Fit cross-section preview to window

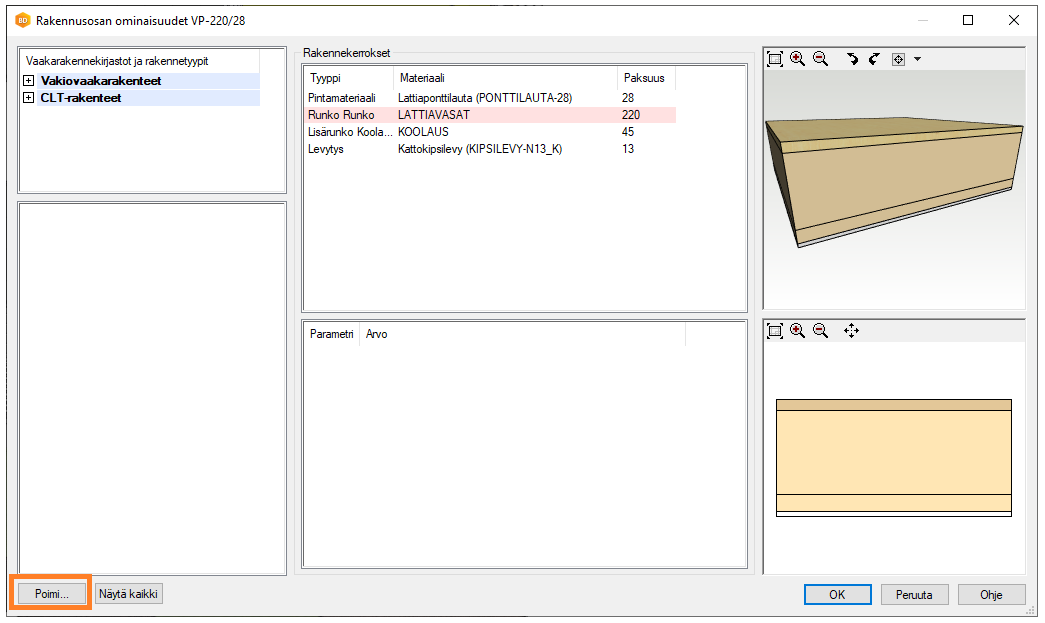tap(775, 330)
